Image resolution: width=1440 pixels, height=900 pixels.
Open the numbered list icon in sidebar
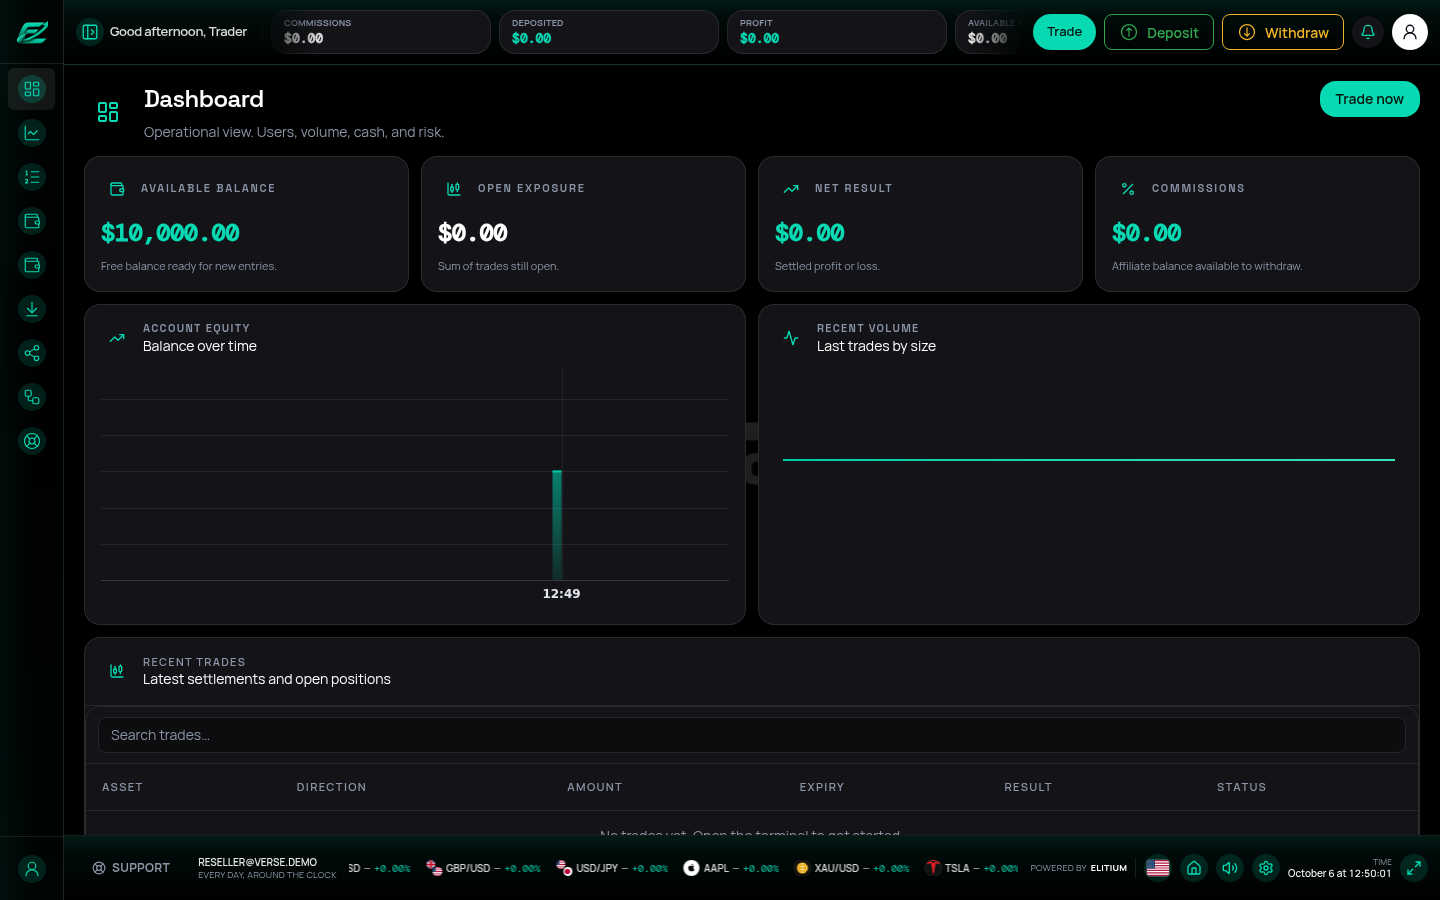click(x=32, y=177)
